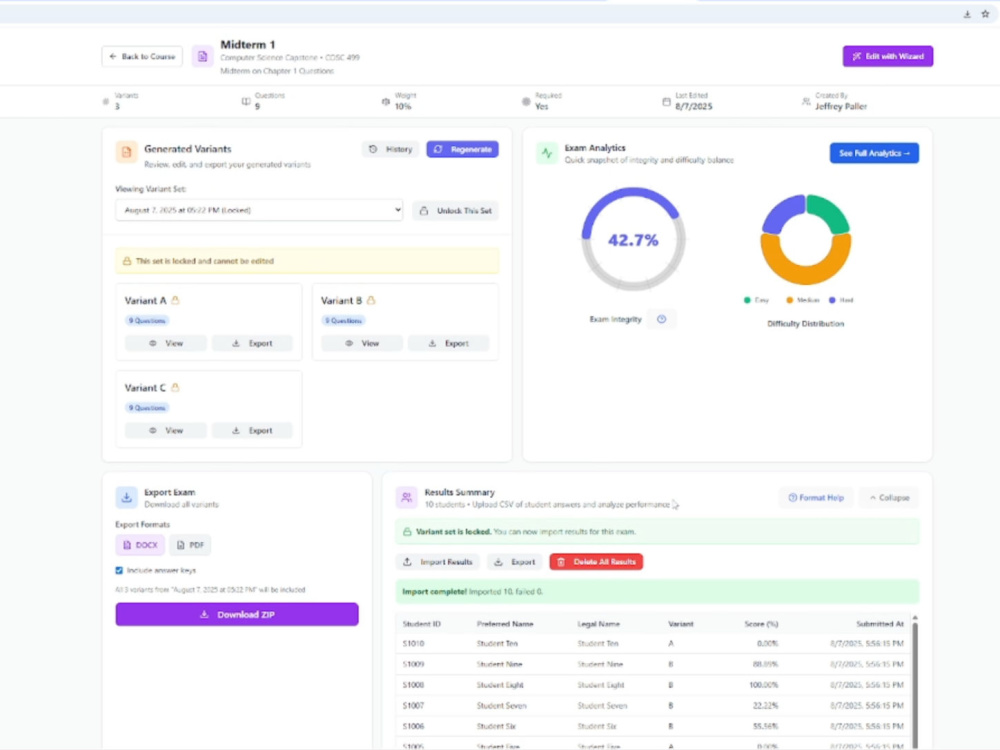Click the purple Hard legend swatch
Viewport: 1000px width, 750px height.
tap(832, 300)
